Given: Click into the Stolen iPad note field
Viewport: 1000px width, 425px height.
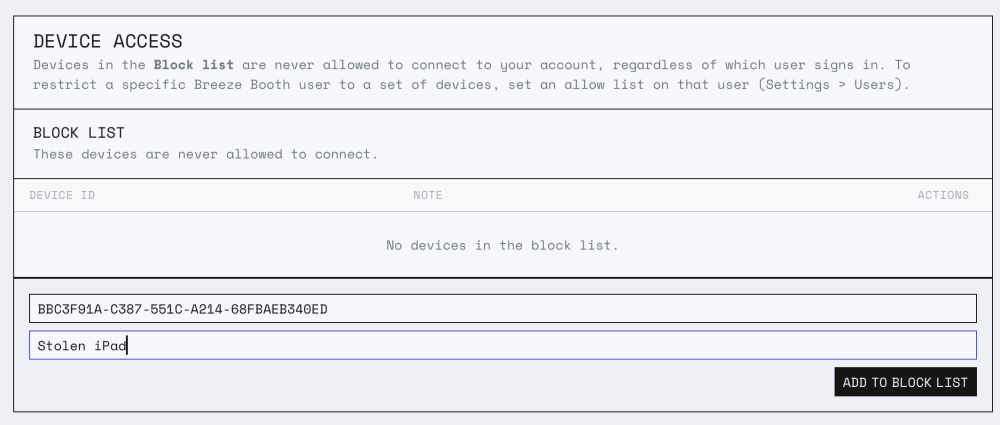Looking at the screenshot, I should tap(503, 345).
